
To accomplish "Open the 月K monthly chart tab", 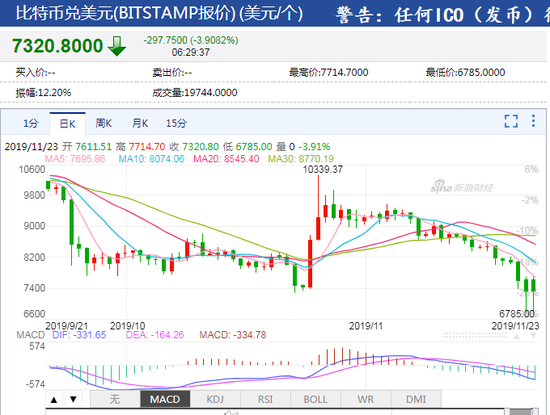I will 140,123.
